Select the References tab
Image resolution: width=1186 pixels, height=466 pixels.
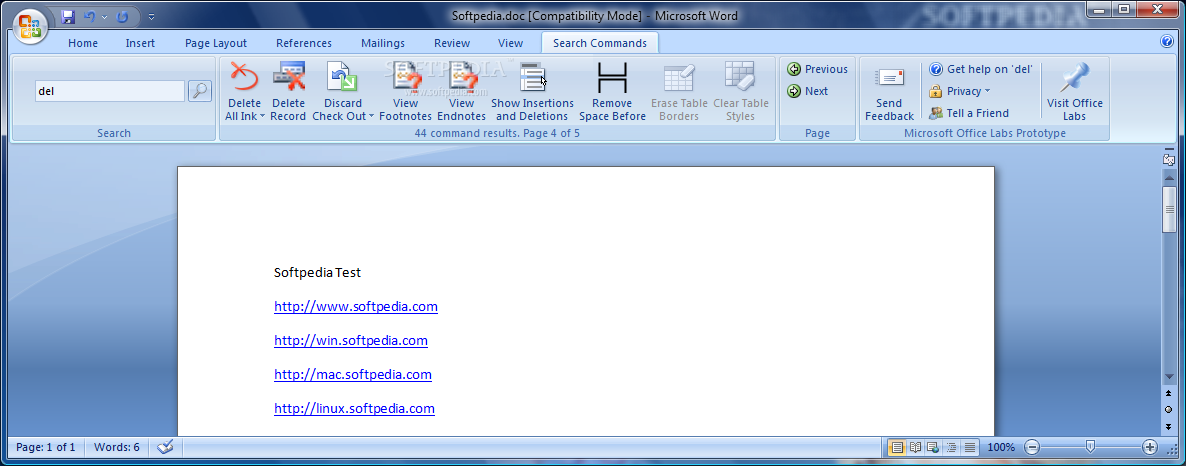(x=303, y=43)
